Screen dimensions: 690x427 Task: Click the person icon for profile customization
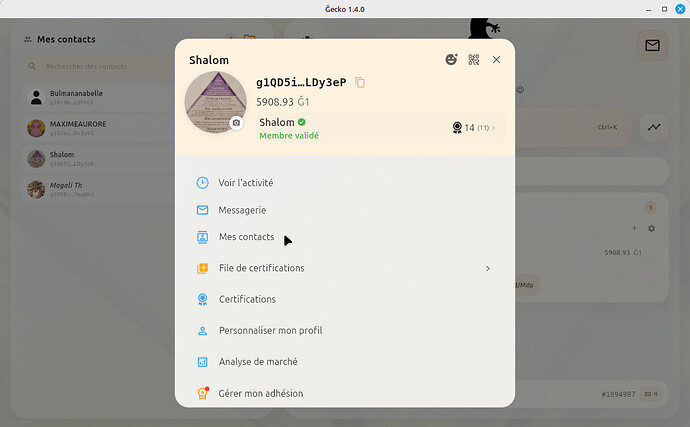[x=202, y=331]
